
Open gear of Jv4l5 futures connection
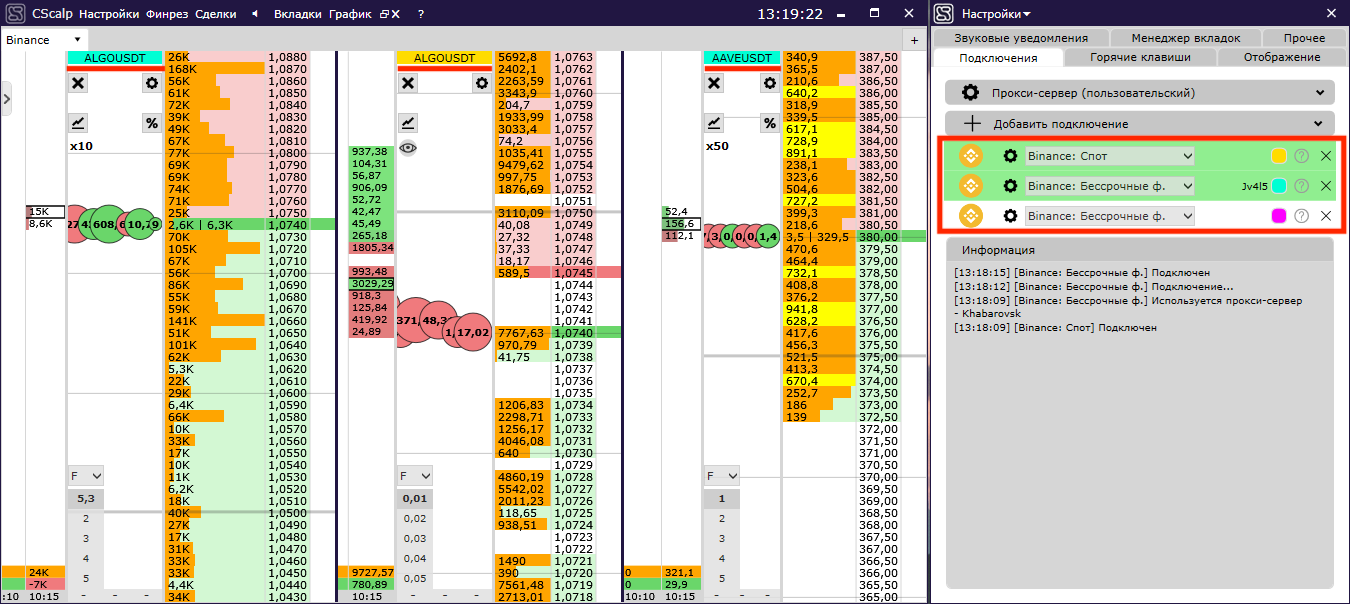click(1011, 186)
